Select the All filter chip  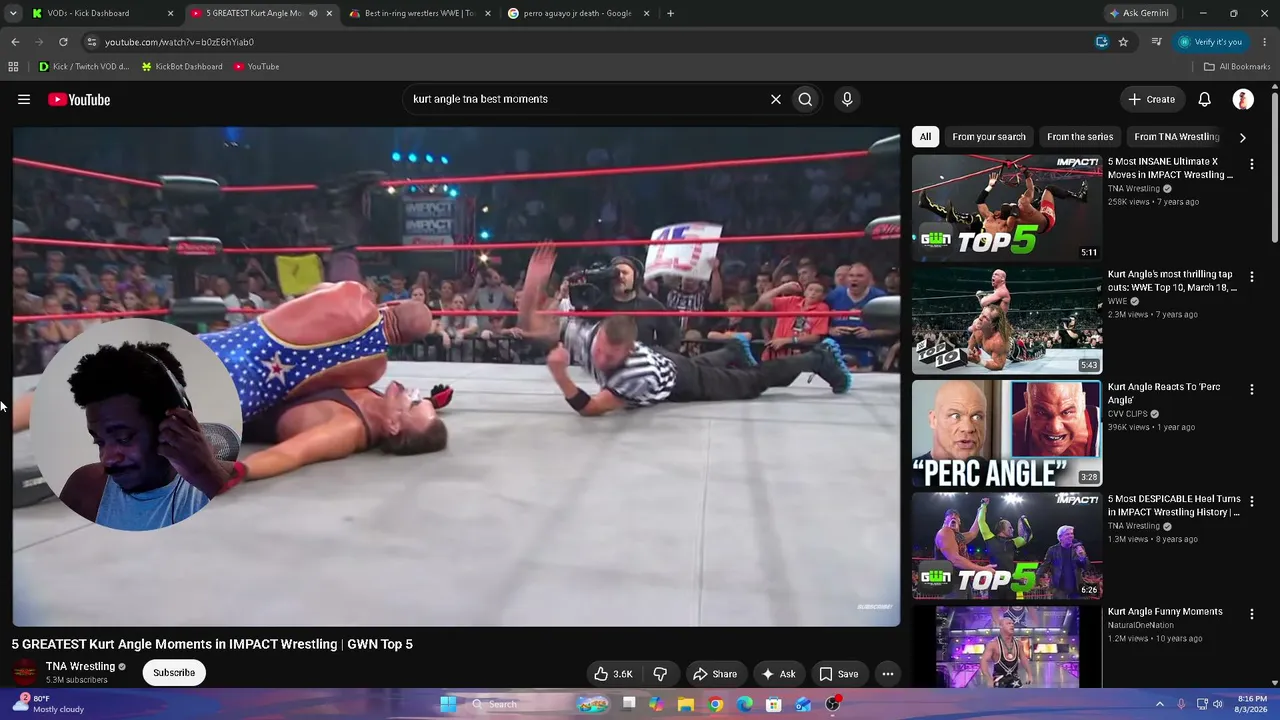coord(925,137)
